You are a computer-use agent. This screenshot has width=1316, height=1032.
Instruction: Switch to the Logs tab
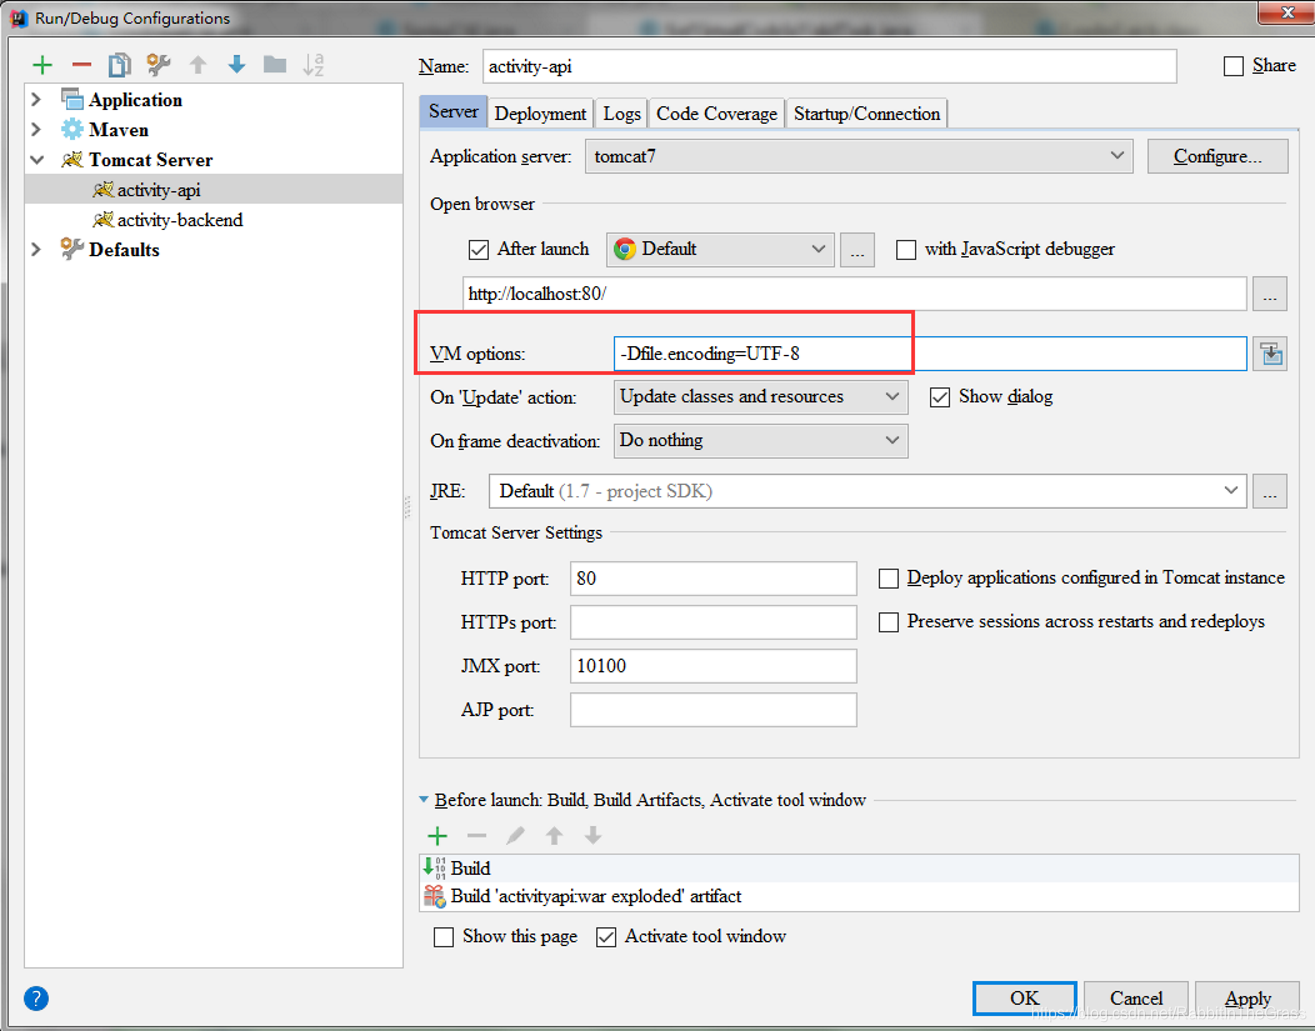pos(622,113)
